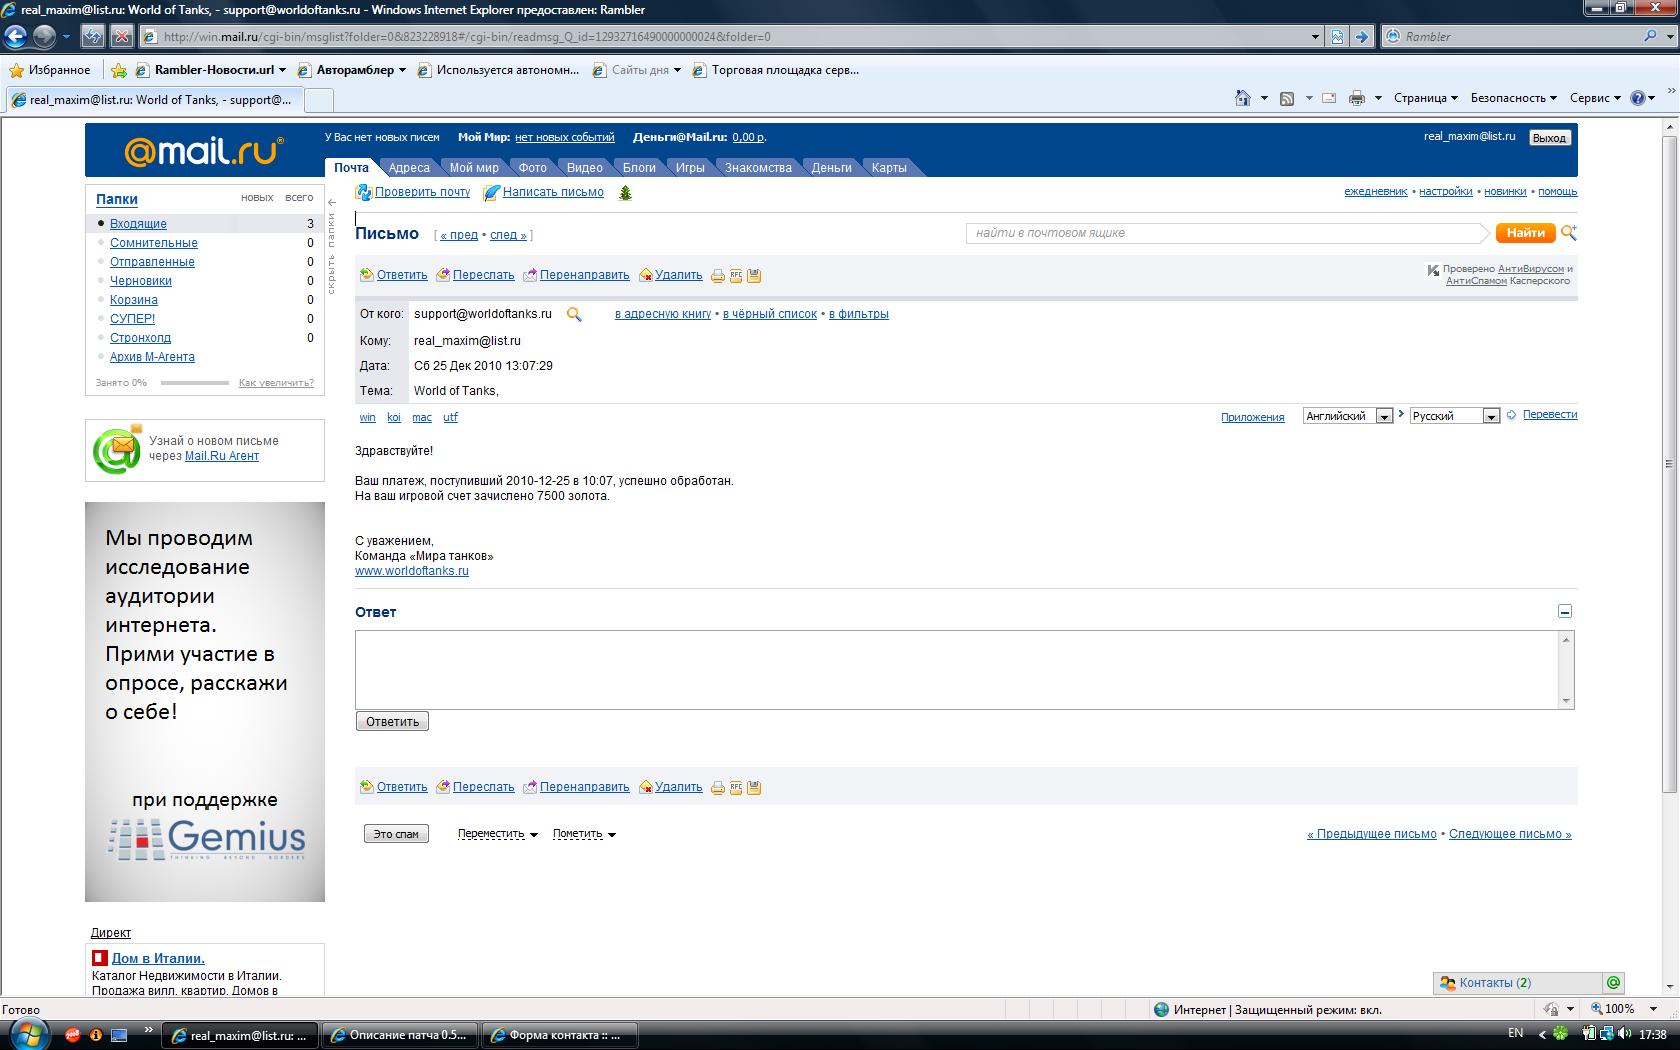This screenshot has width=1680, height=1050.
Task: Click the save floppy icon in bottom toolbar
Action: click(754, 788)
